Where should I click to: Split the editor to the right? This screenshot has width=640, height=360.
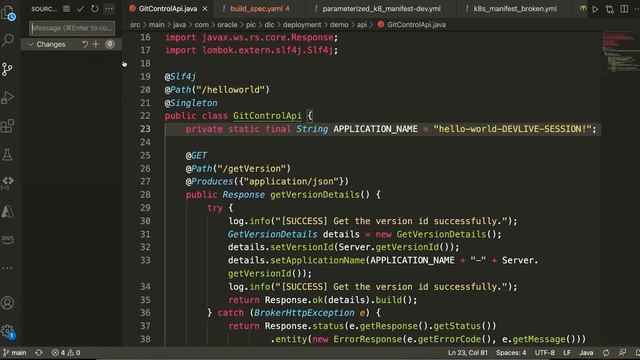coord(624,9)
